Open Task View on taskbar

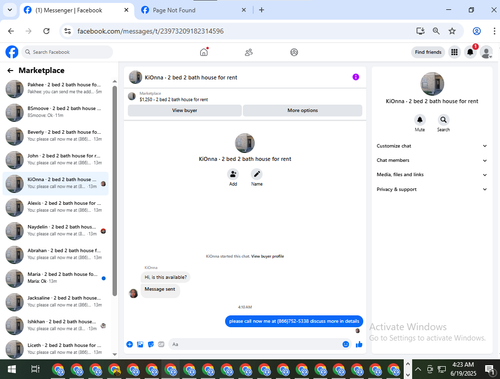[35, 369]
